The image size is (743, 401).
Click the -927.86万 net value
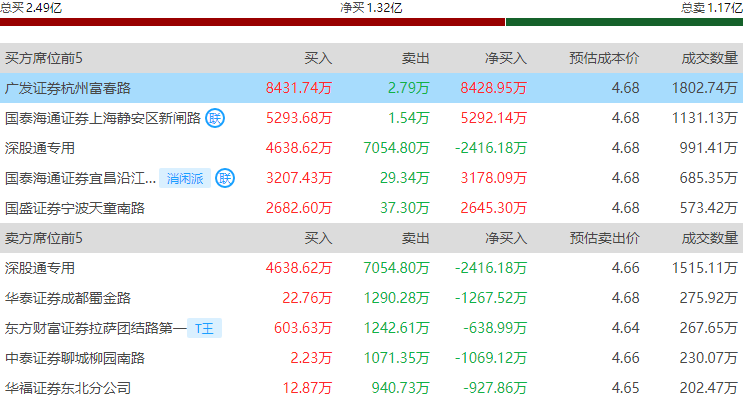(495, 388)
